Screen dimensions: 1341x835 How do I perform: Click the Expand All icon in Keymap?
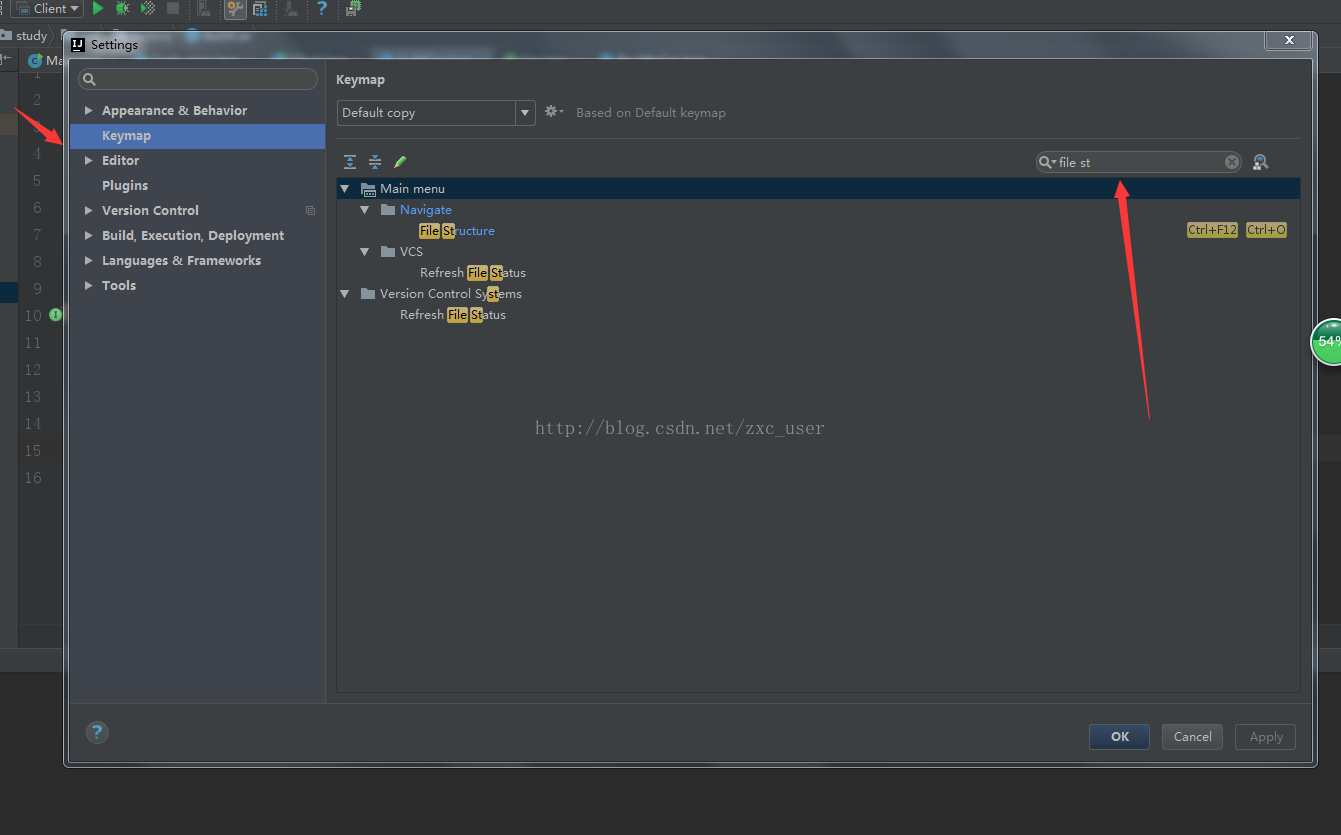[350, 162]
